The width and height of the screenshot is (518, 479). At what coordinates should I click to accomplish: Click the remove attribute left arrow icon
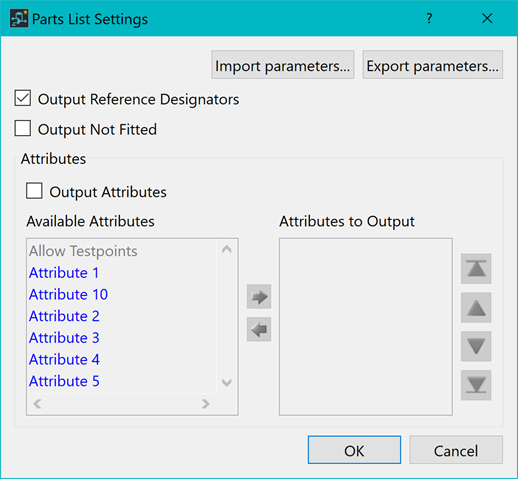[259, 329]
